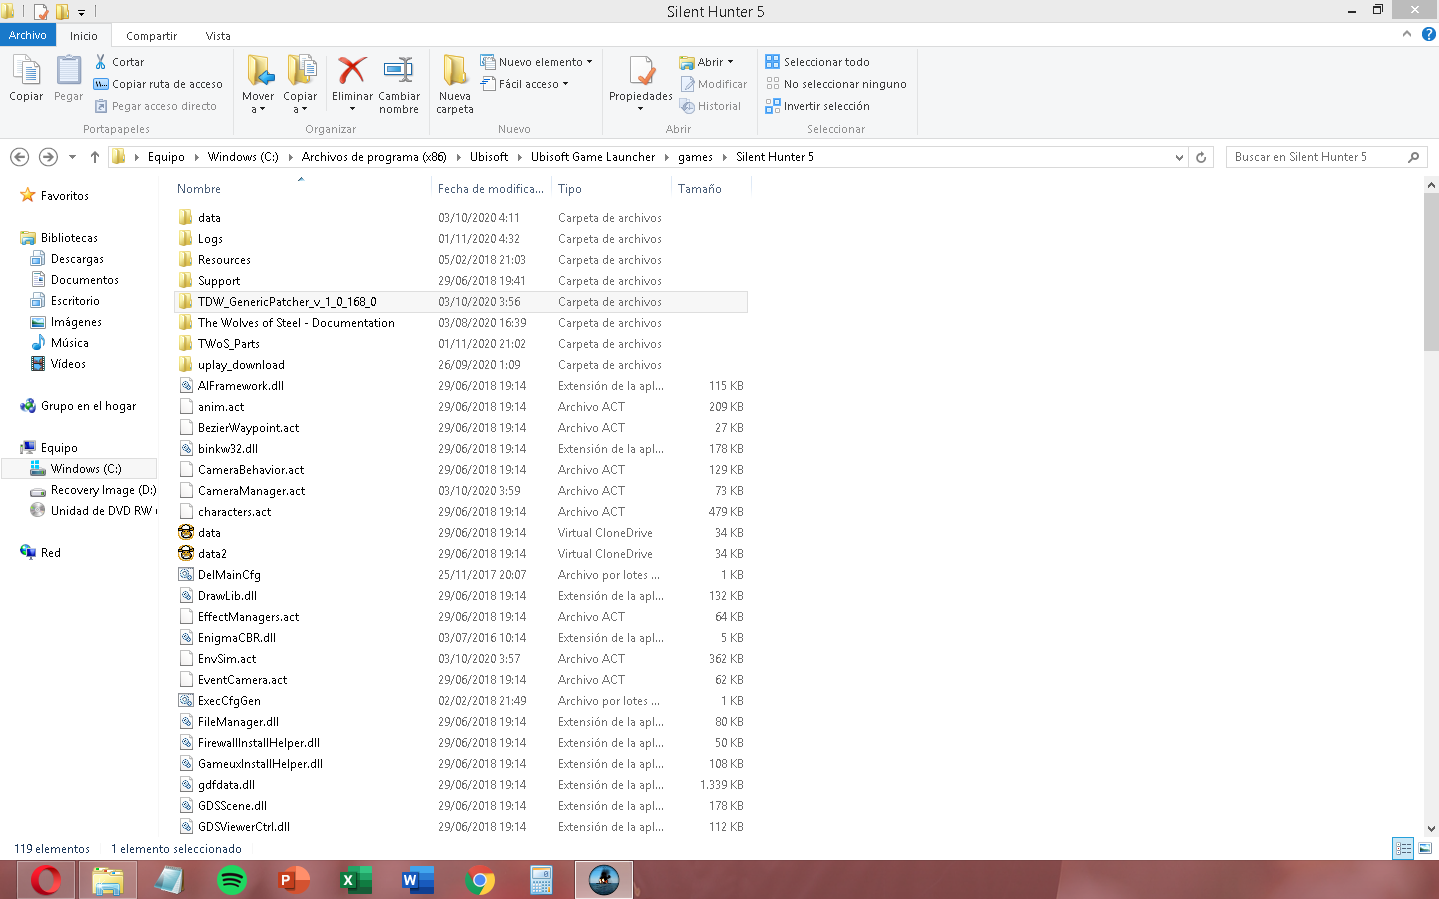Select the CameraManager.act file
Image resolution: width=1439 pixels, height=899 pixels.
click(x=460, y=491)
